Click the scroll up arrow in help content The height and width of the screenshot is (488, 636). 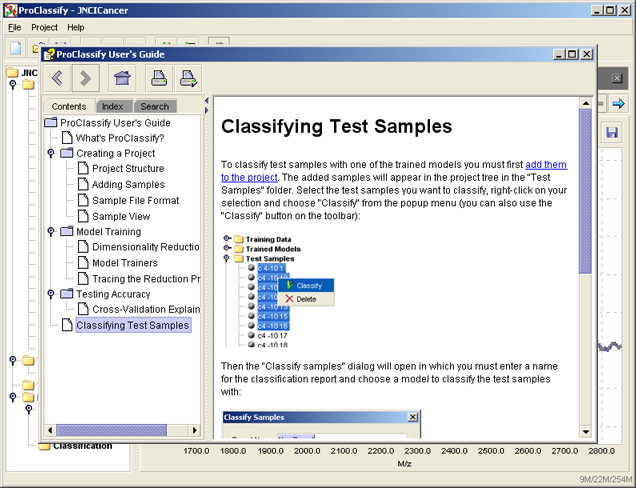[585, 103]
